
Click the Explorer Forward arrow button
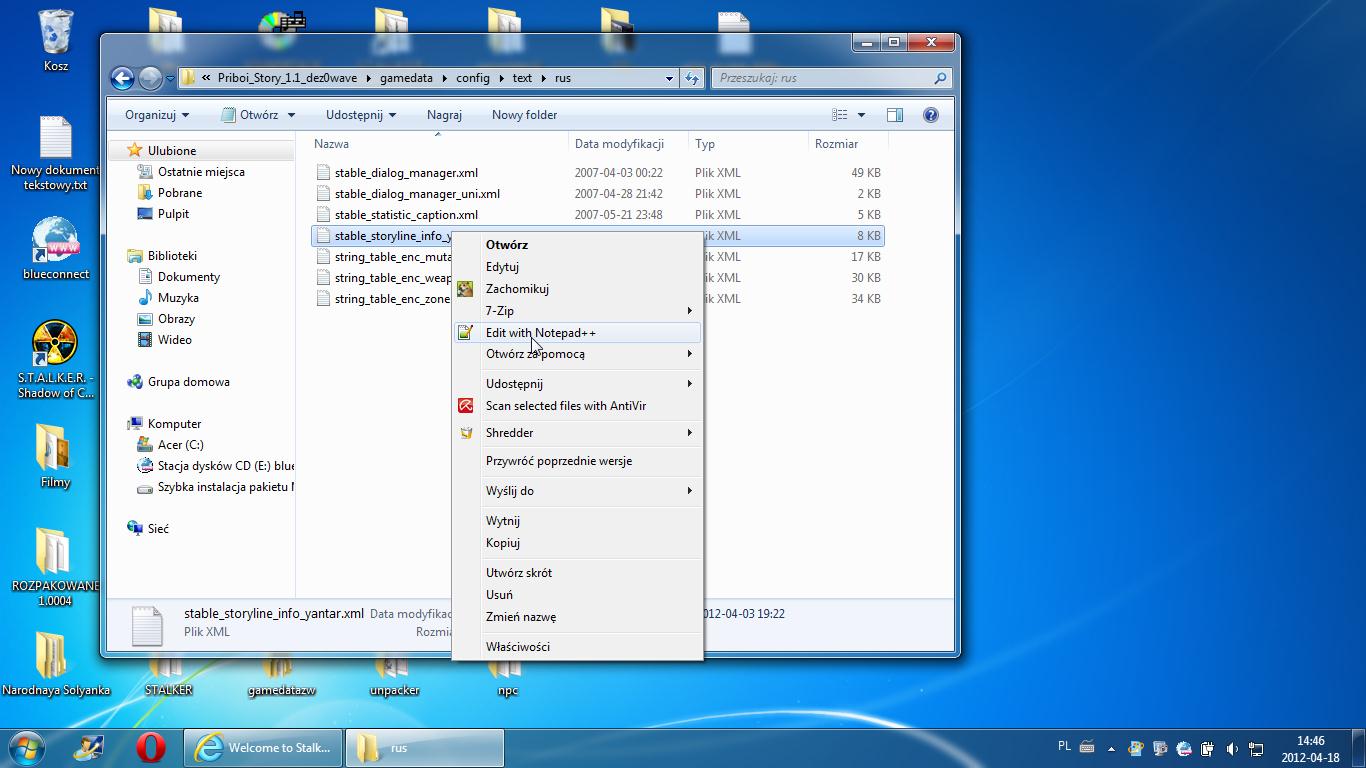pyautogui.click(x=150, y=78)
